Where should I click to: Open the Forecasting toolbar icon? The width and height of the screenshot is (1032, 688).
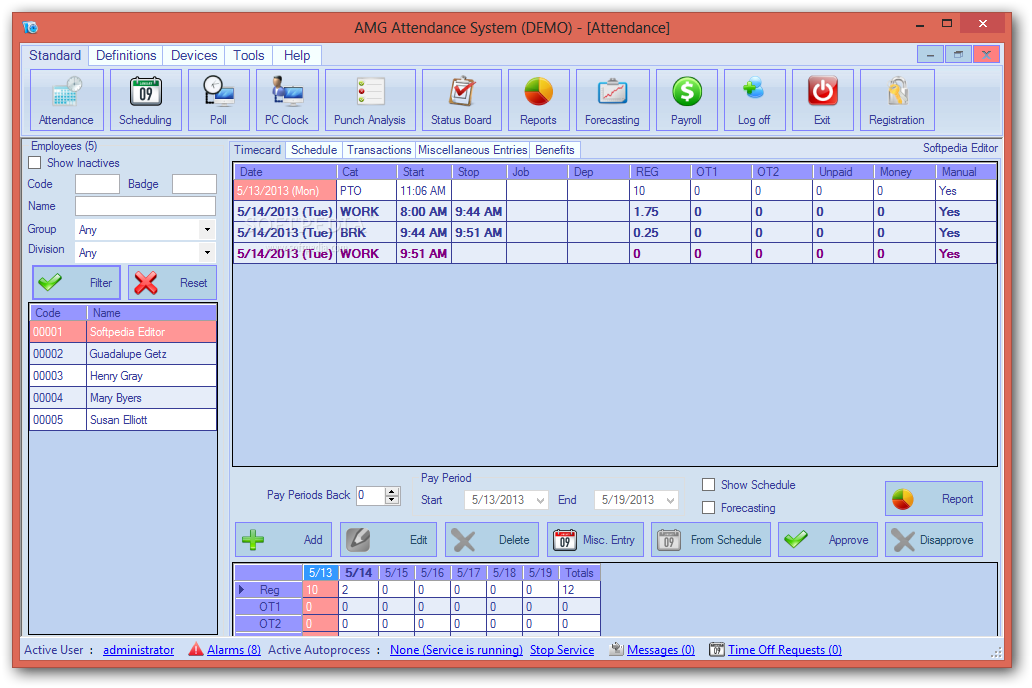(x=612, y=100)
